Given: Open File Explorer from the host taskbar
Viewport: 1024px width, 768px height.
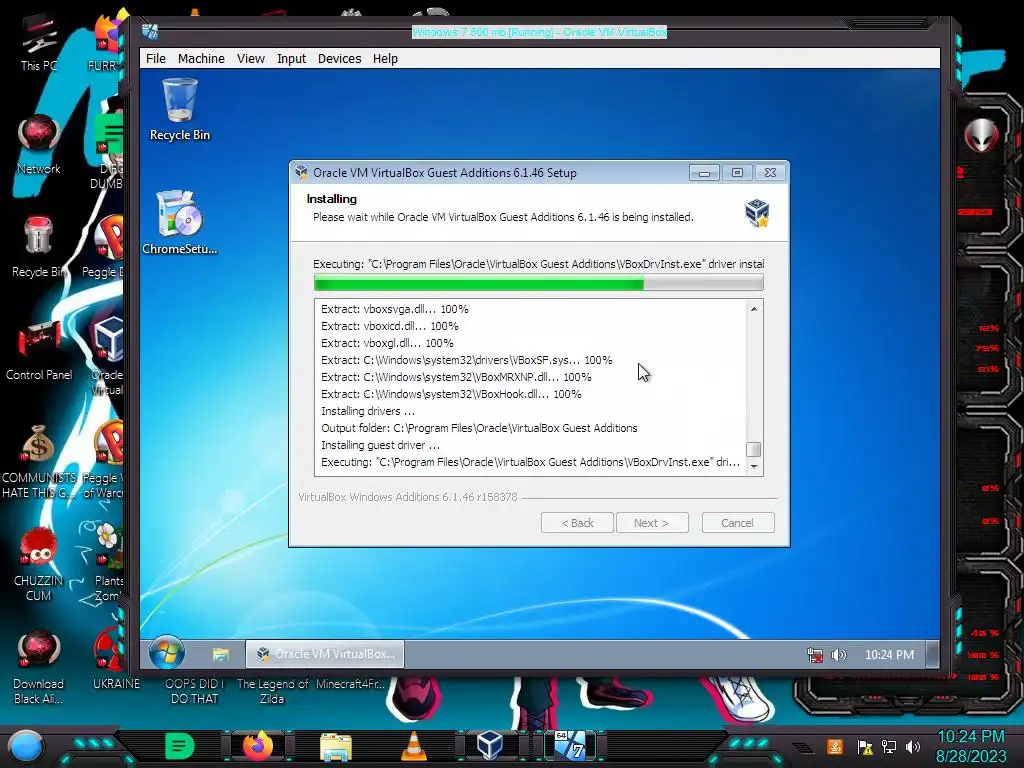Looking at the screenshot, I should tap(336, 746).
